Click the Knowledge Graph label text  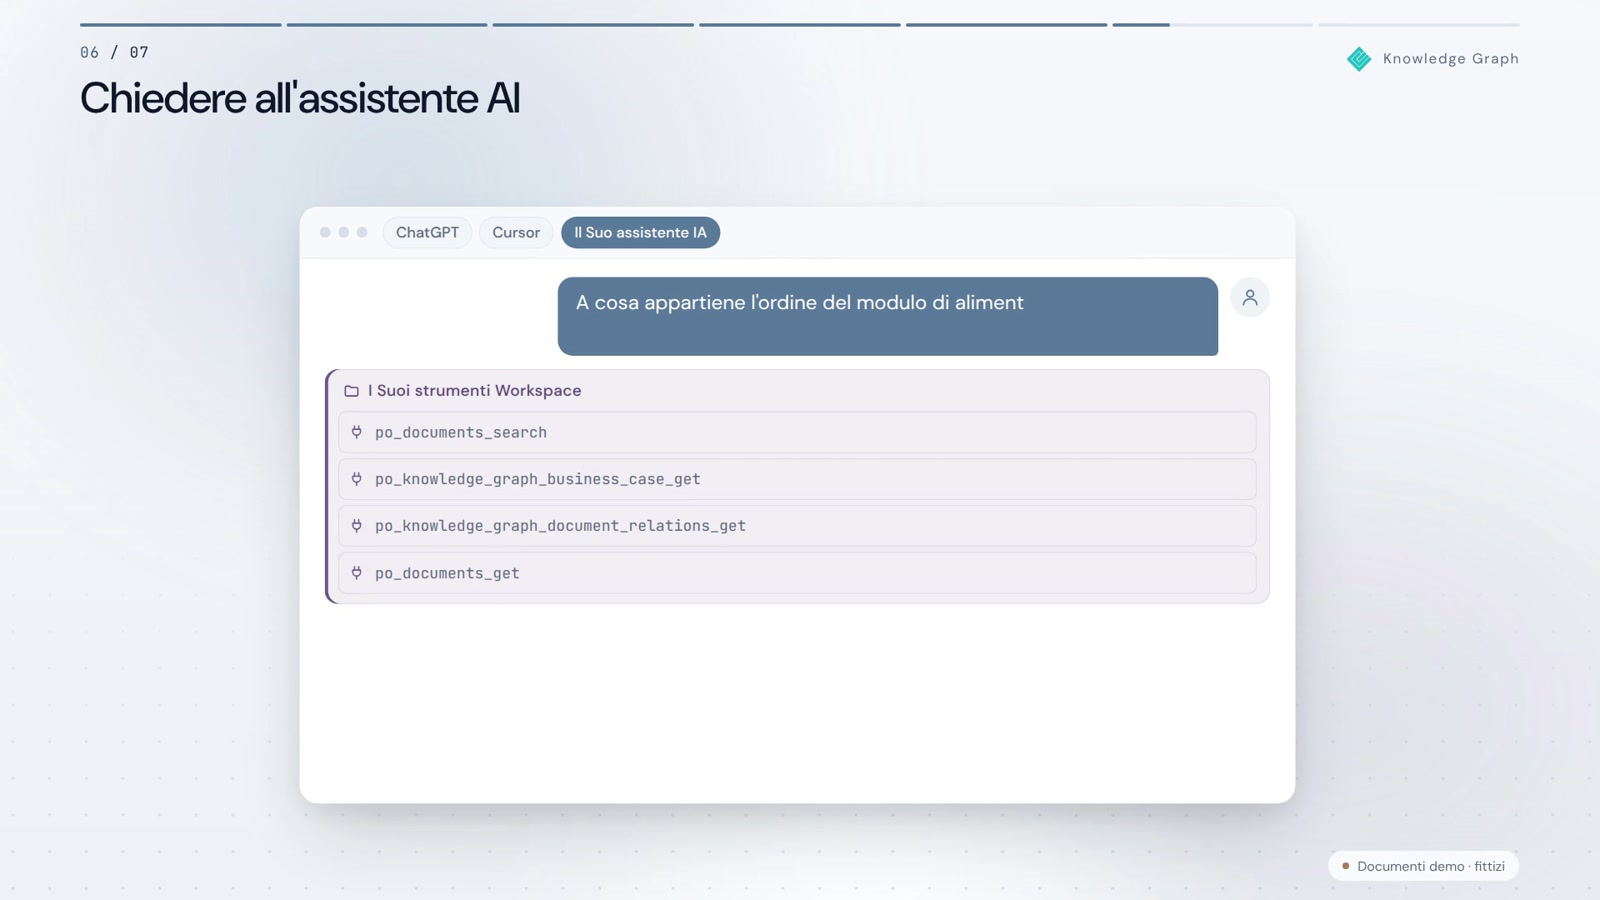coord(1451,59)
